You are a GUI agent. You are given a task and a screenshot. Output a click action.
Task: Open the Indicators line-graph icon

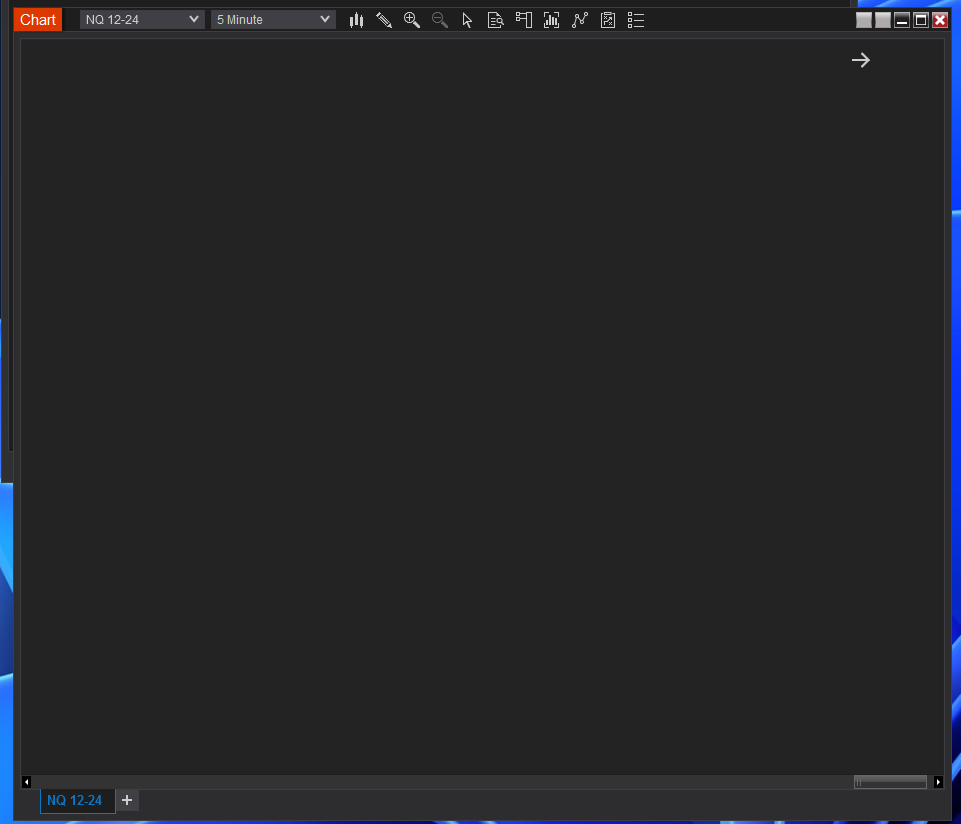point(580,20)
